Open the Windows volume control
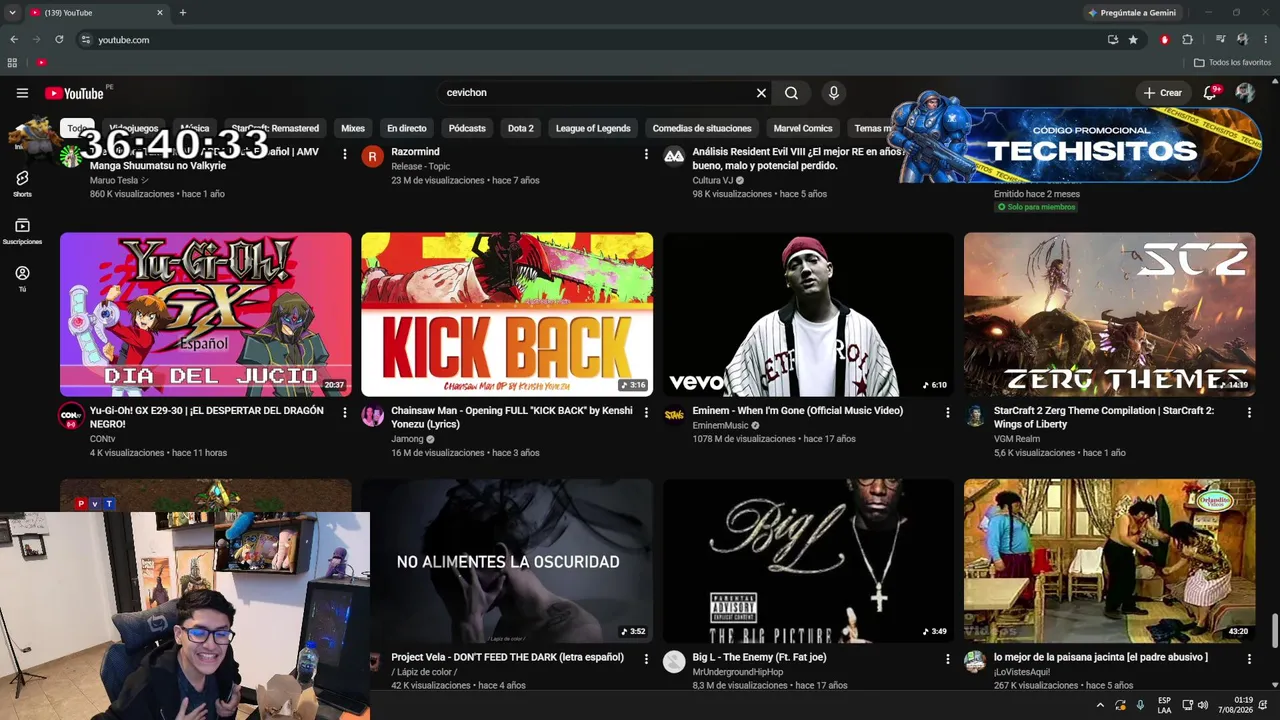 coord(1203,705)
